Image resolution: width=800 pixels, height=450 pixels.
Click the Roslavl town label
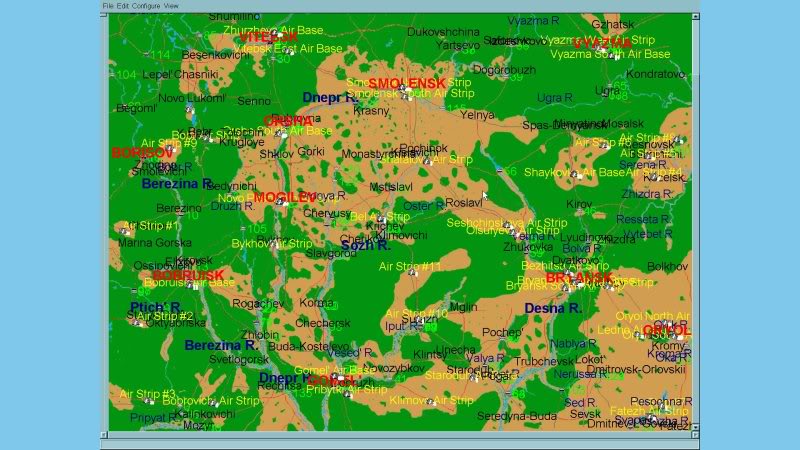pyautogui.click(x=464, y=203)
